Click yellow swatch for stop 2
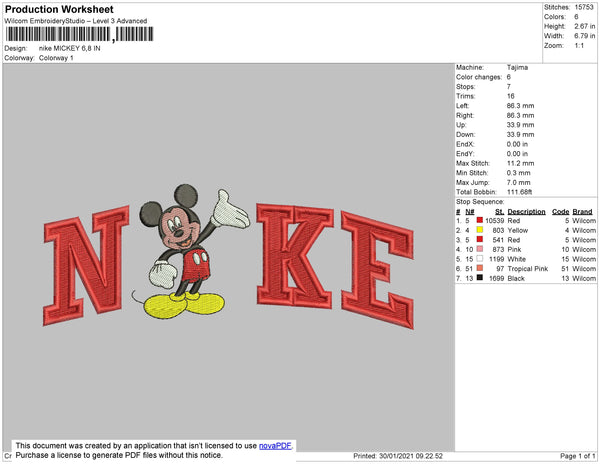This screenshot has width=600, height=464. (x=479, y=230)
